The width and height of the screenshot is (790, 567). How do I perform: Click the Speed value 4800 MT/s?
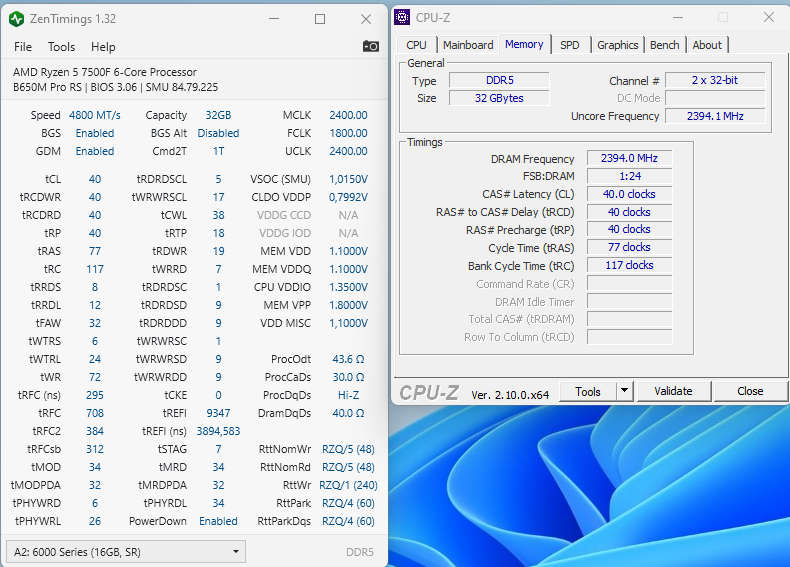(x=95, y=115)
